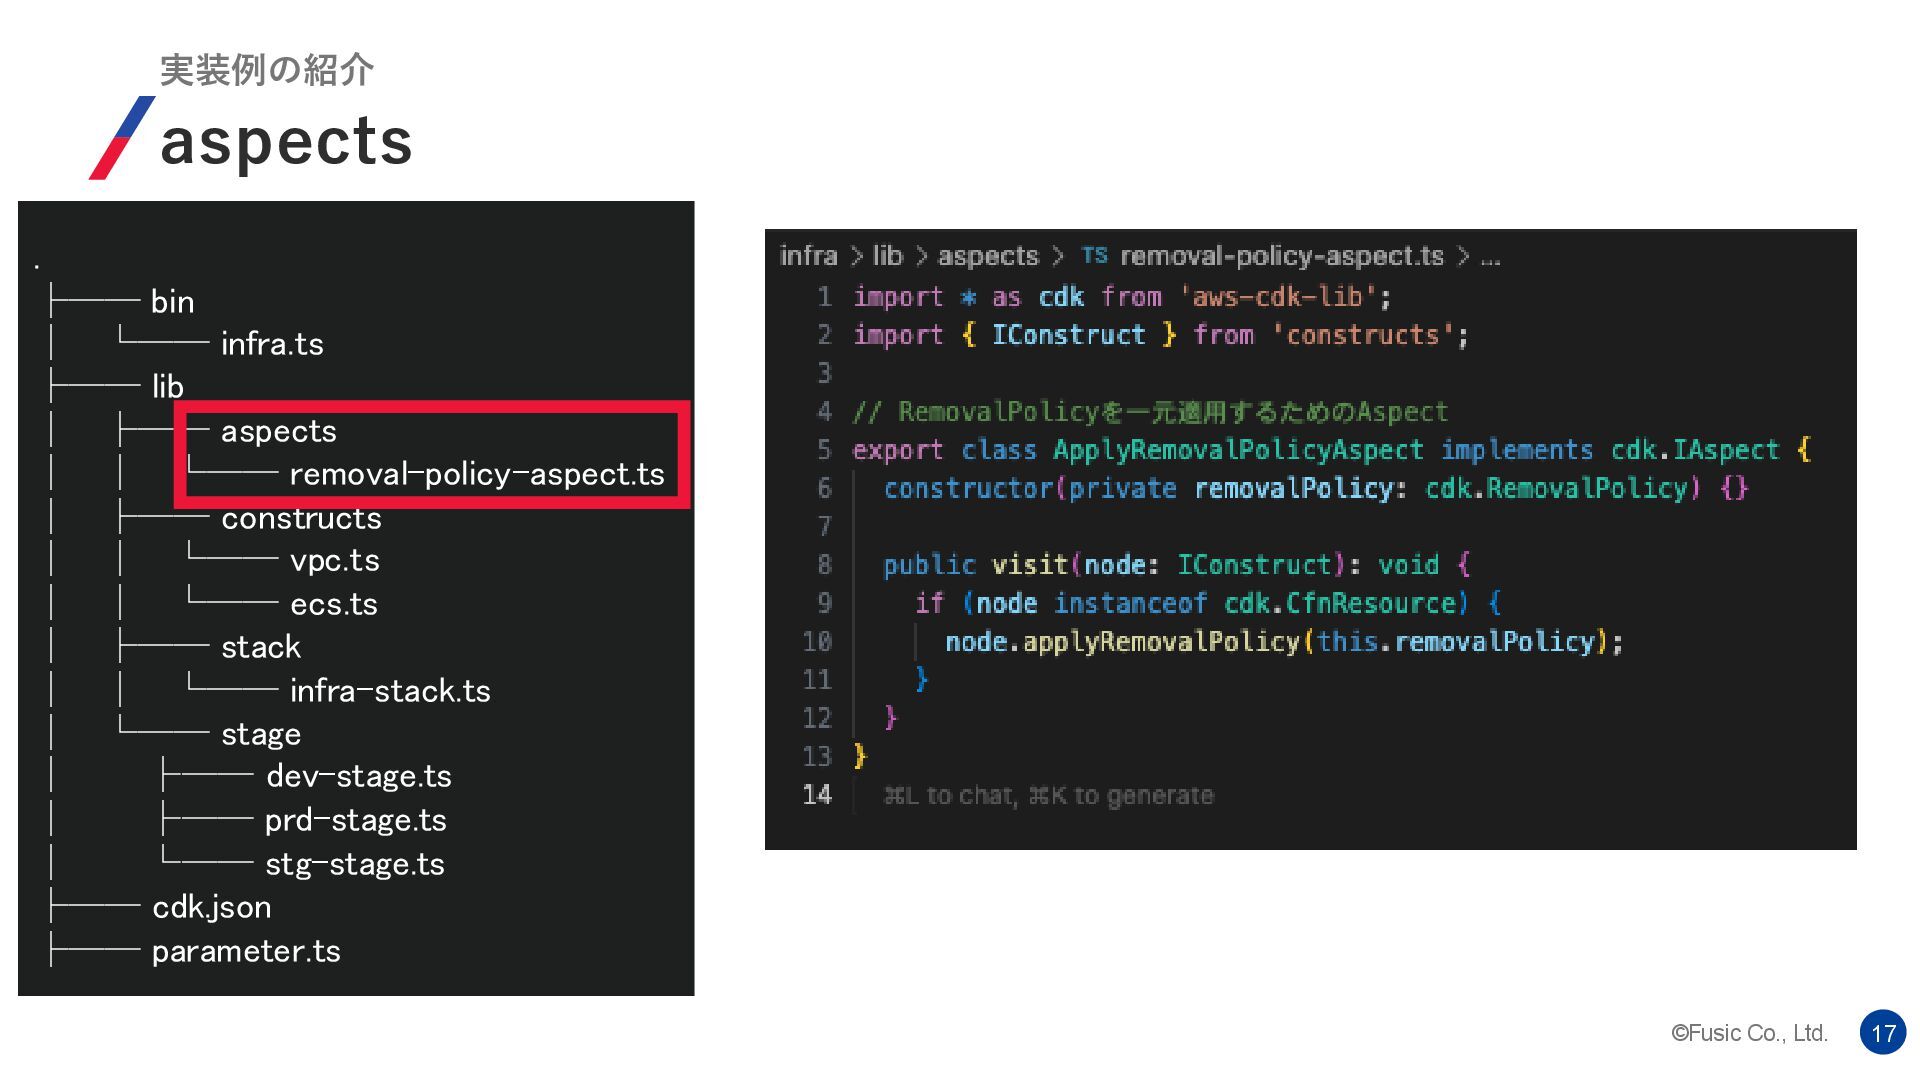Open dev-stage.ts in the tree
Screen dimensions: 1920x1080
[x=358, y=776]
